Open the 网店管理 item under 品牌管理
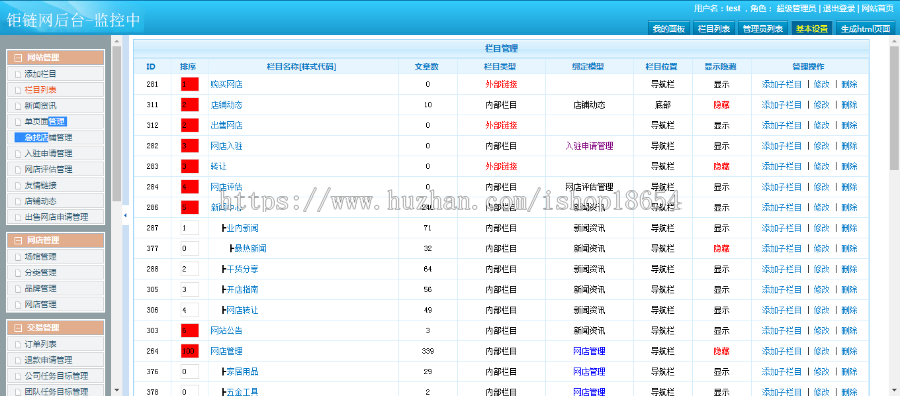Screen dimensions: 900x396 (55, 304)
